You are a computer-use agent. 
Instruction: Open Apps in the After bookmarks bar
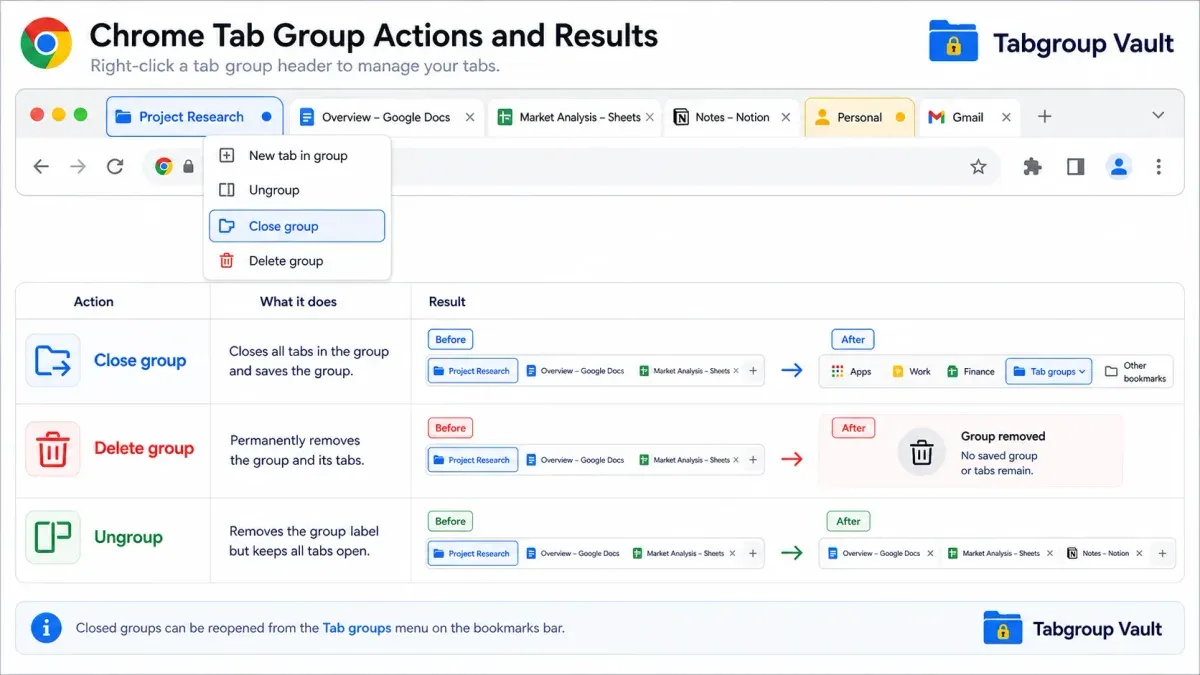[x=851, y=371]
